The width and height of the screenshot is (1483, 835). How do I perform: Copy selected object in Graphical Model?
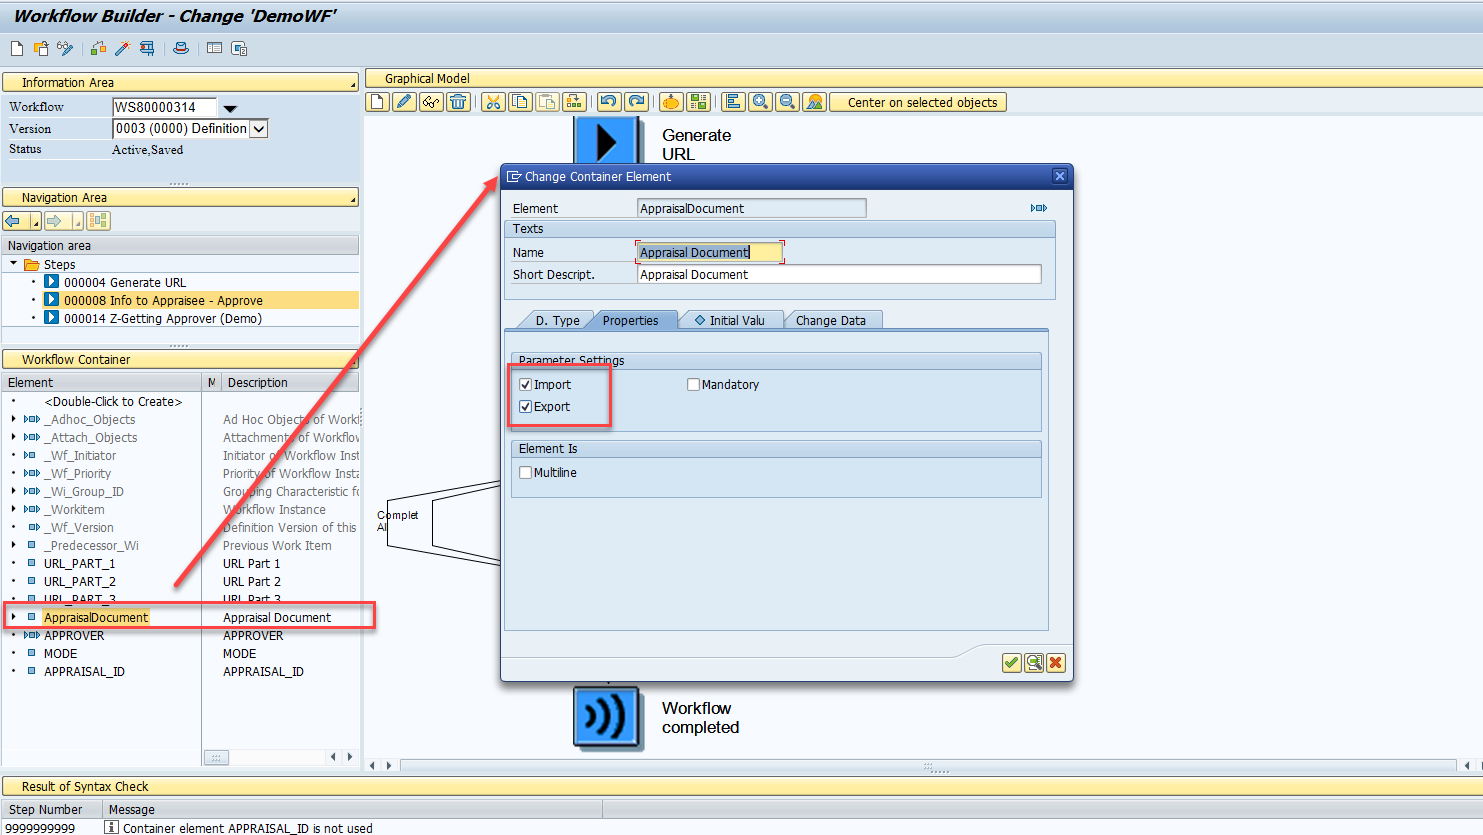tap(520, 102)
